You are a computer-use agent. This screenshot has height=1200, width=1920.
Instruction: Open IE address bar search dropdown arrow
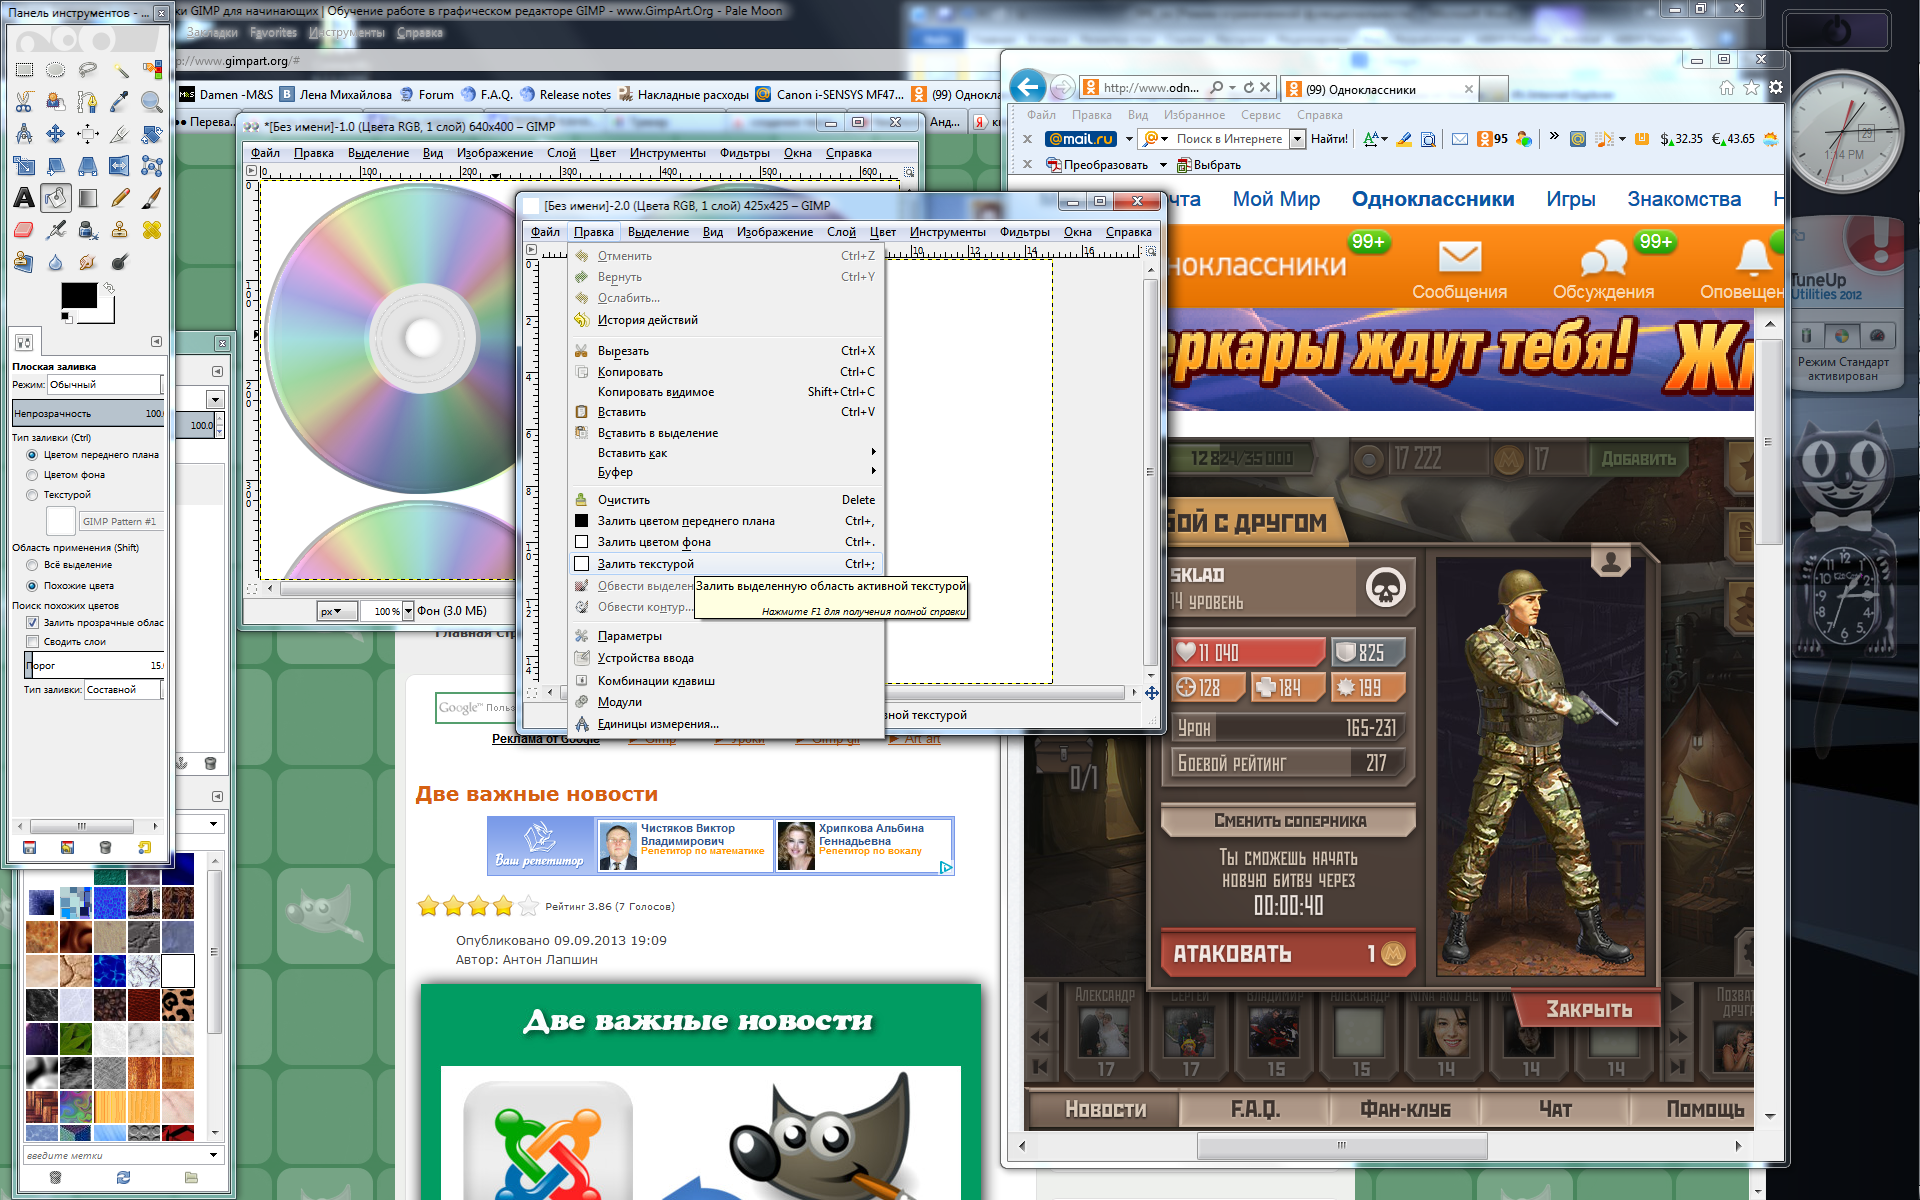[1232, 88]
